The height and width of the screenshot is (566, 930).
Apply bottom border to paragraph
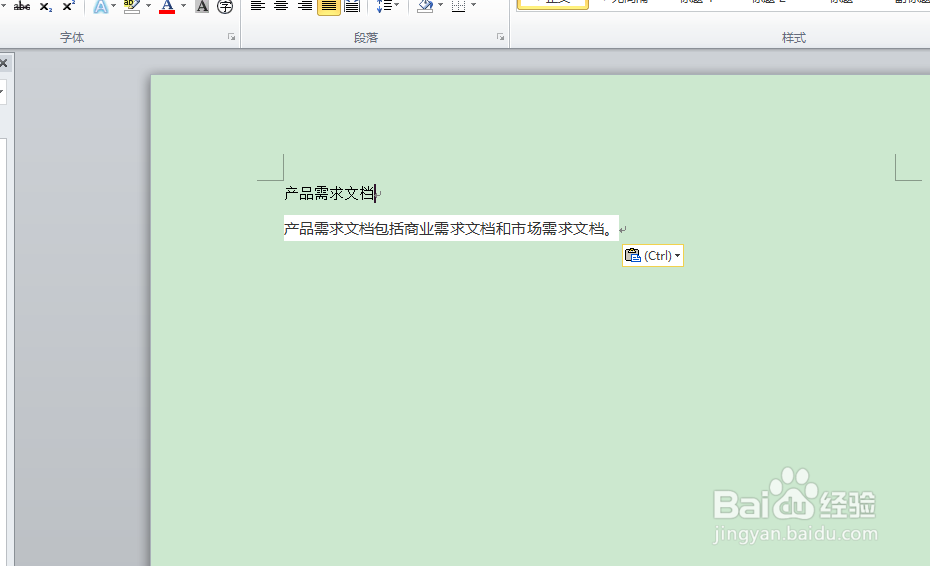click(x=458, y=6)
